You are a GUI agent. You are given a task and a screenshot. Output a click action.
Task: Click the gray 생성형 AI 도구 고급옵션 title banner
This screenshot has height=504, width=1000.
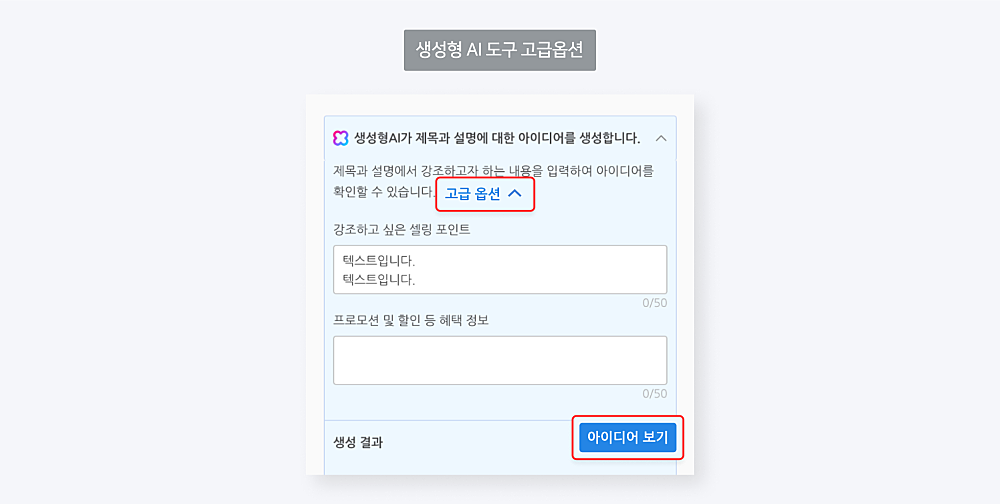click(500, 50)
